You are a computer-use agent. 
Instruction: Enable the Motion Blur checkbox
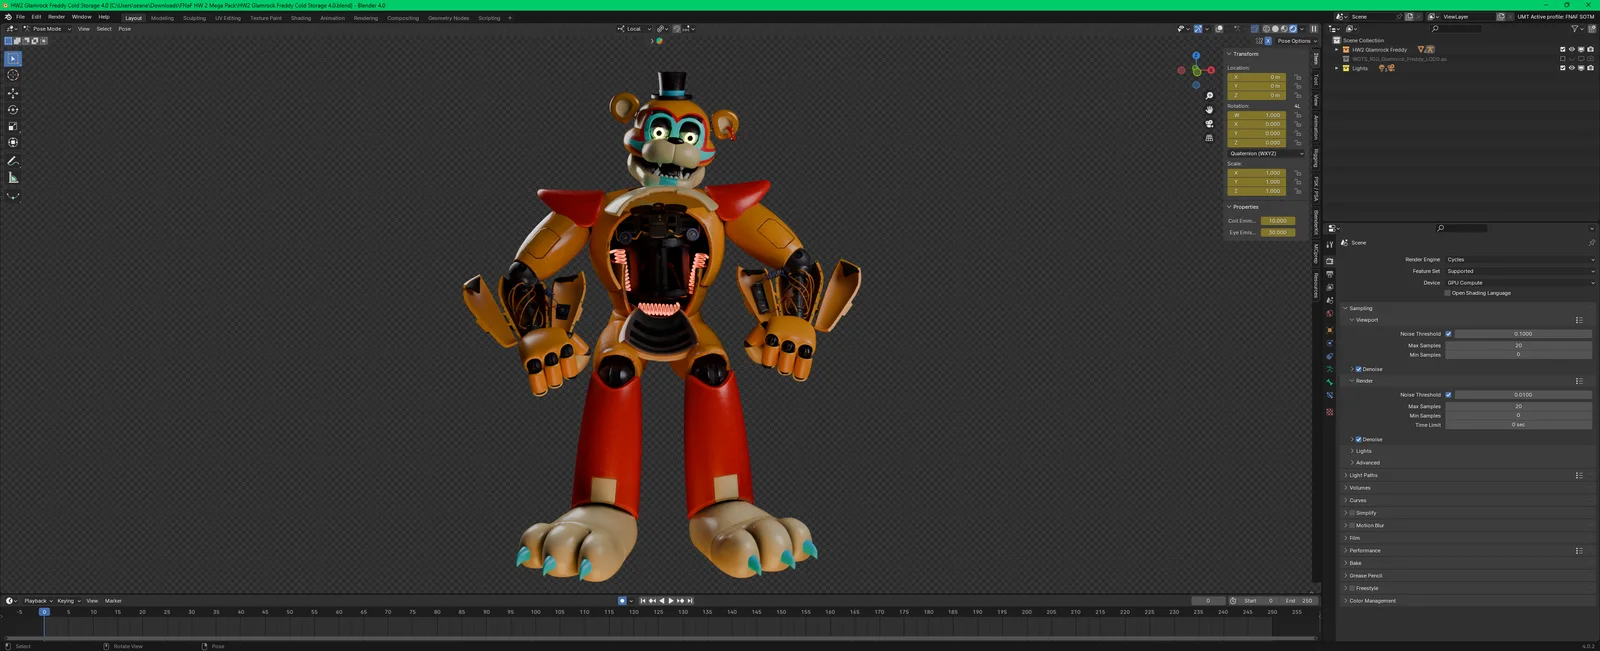click(x=1352, y=525)
